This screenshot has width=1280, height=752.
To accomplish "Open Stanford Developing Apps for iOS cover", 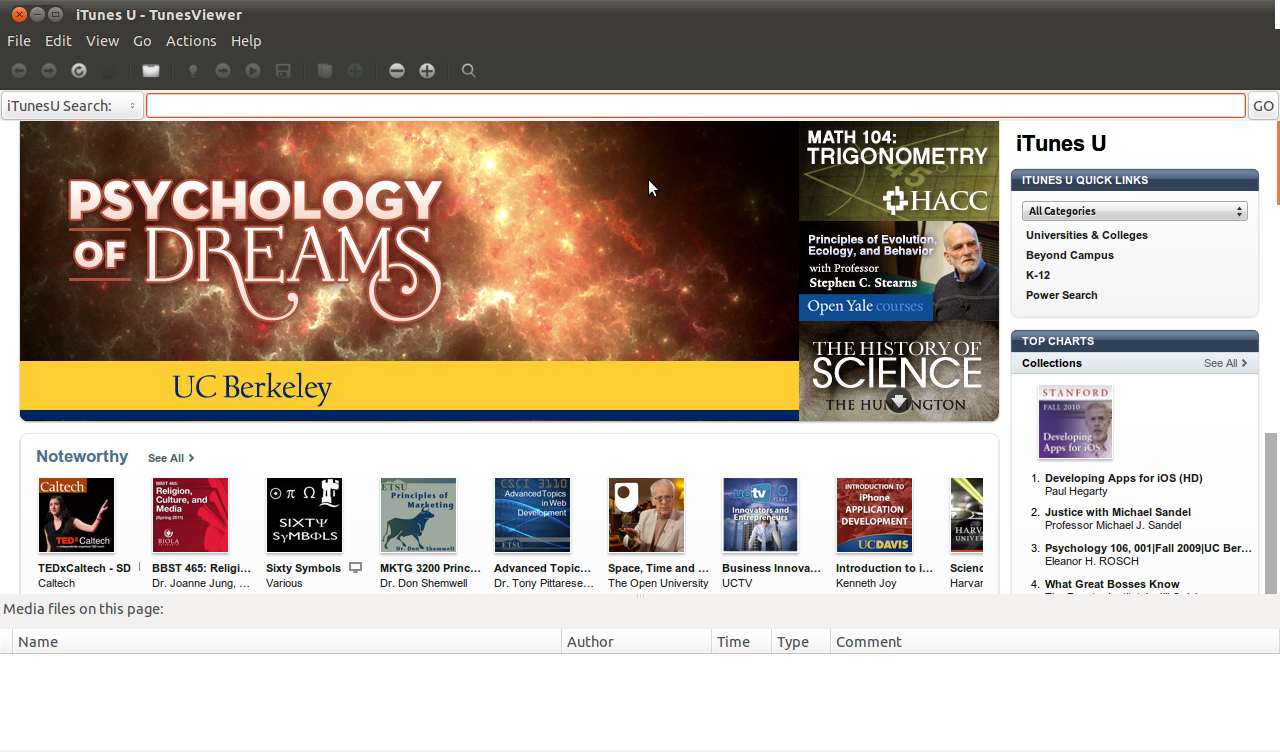I will (x=1075, y=422).
